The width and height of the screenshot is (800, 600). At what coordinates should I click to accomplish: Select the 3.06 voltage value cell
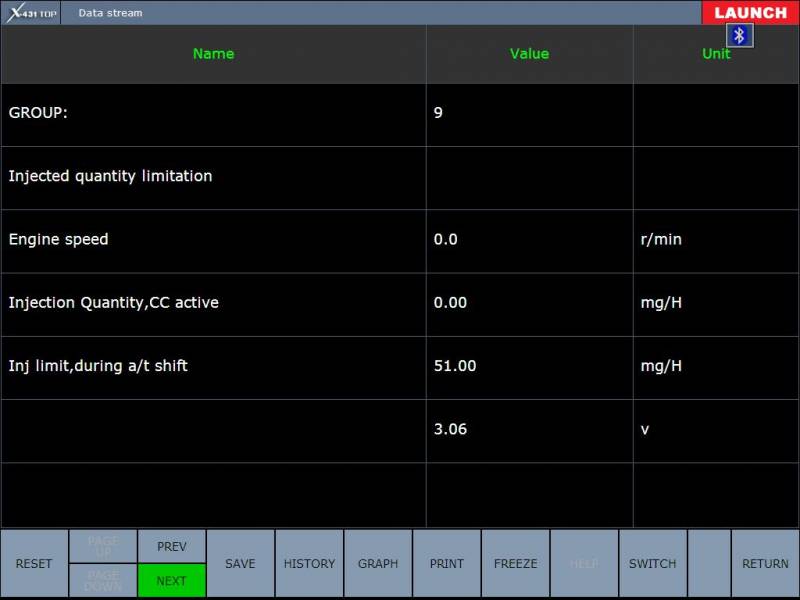coord(529,430)
